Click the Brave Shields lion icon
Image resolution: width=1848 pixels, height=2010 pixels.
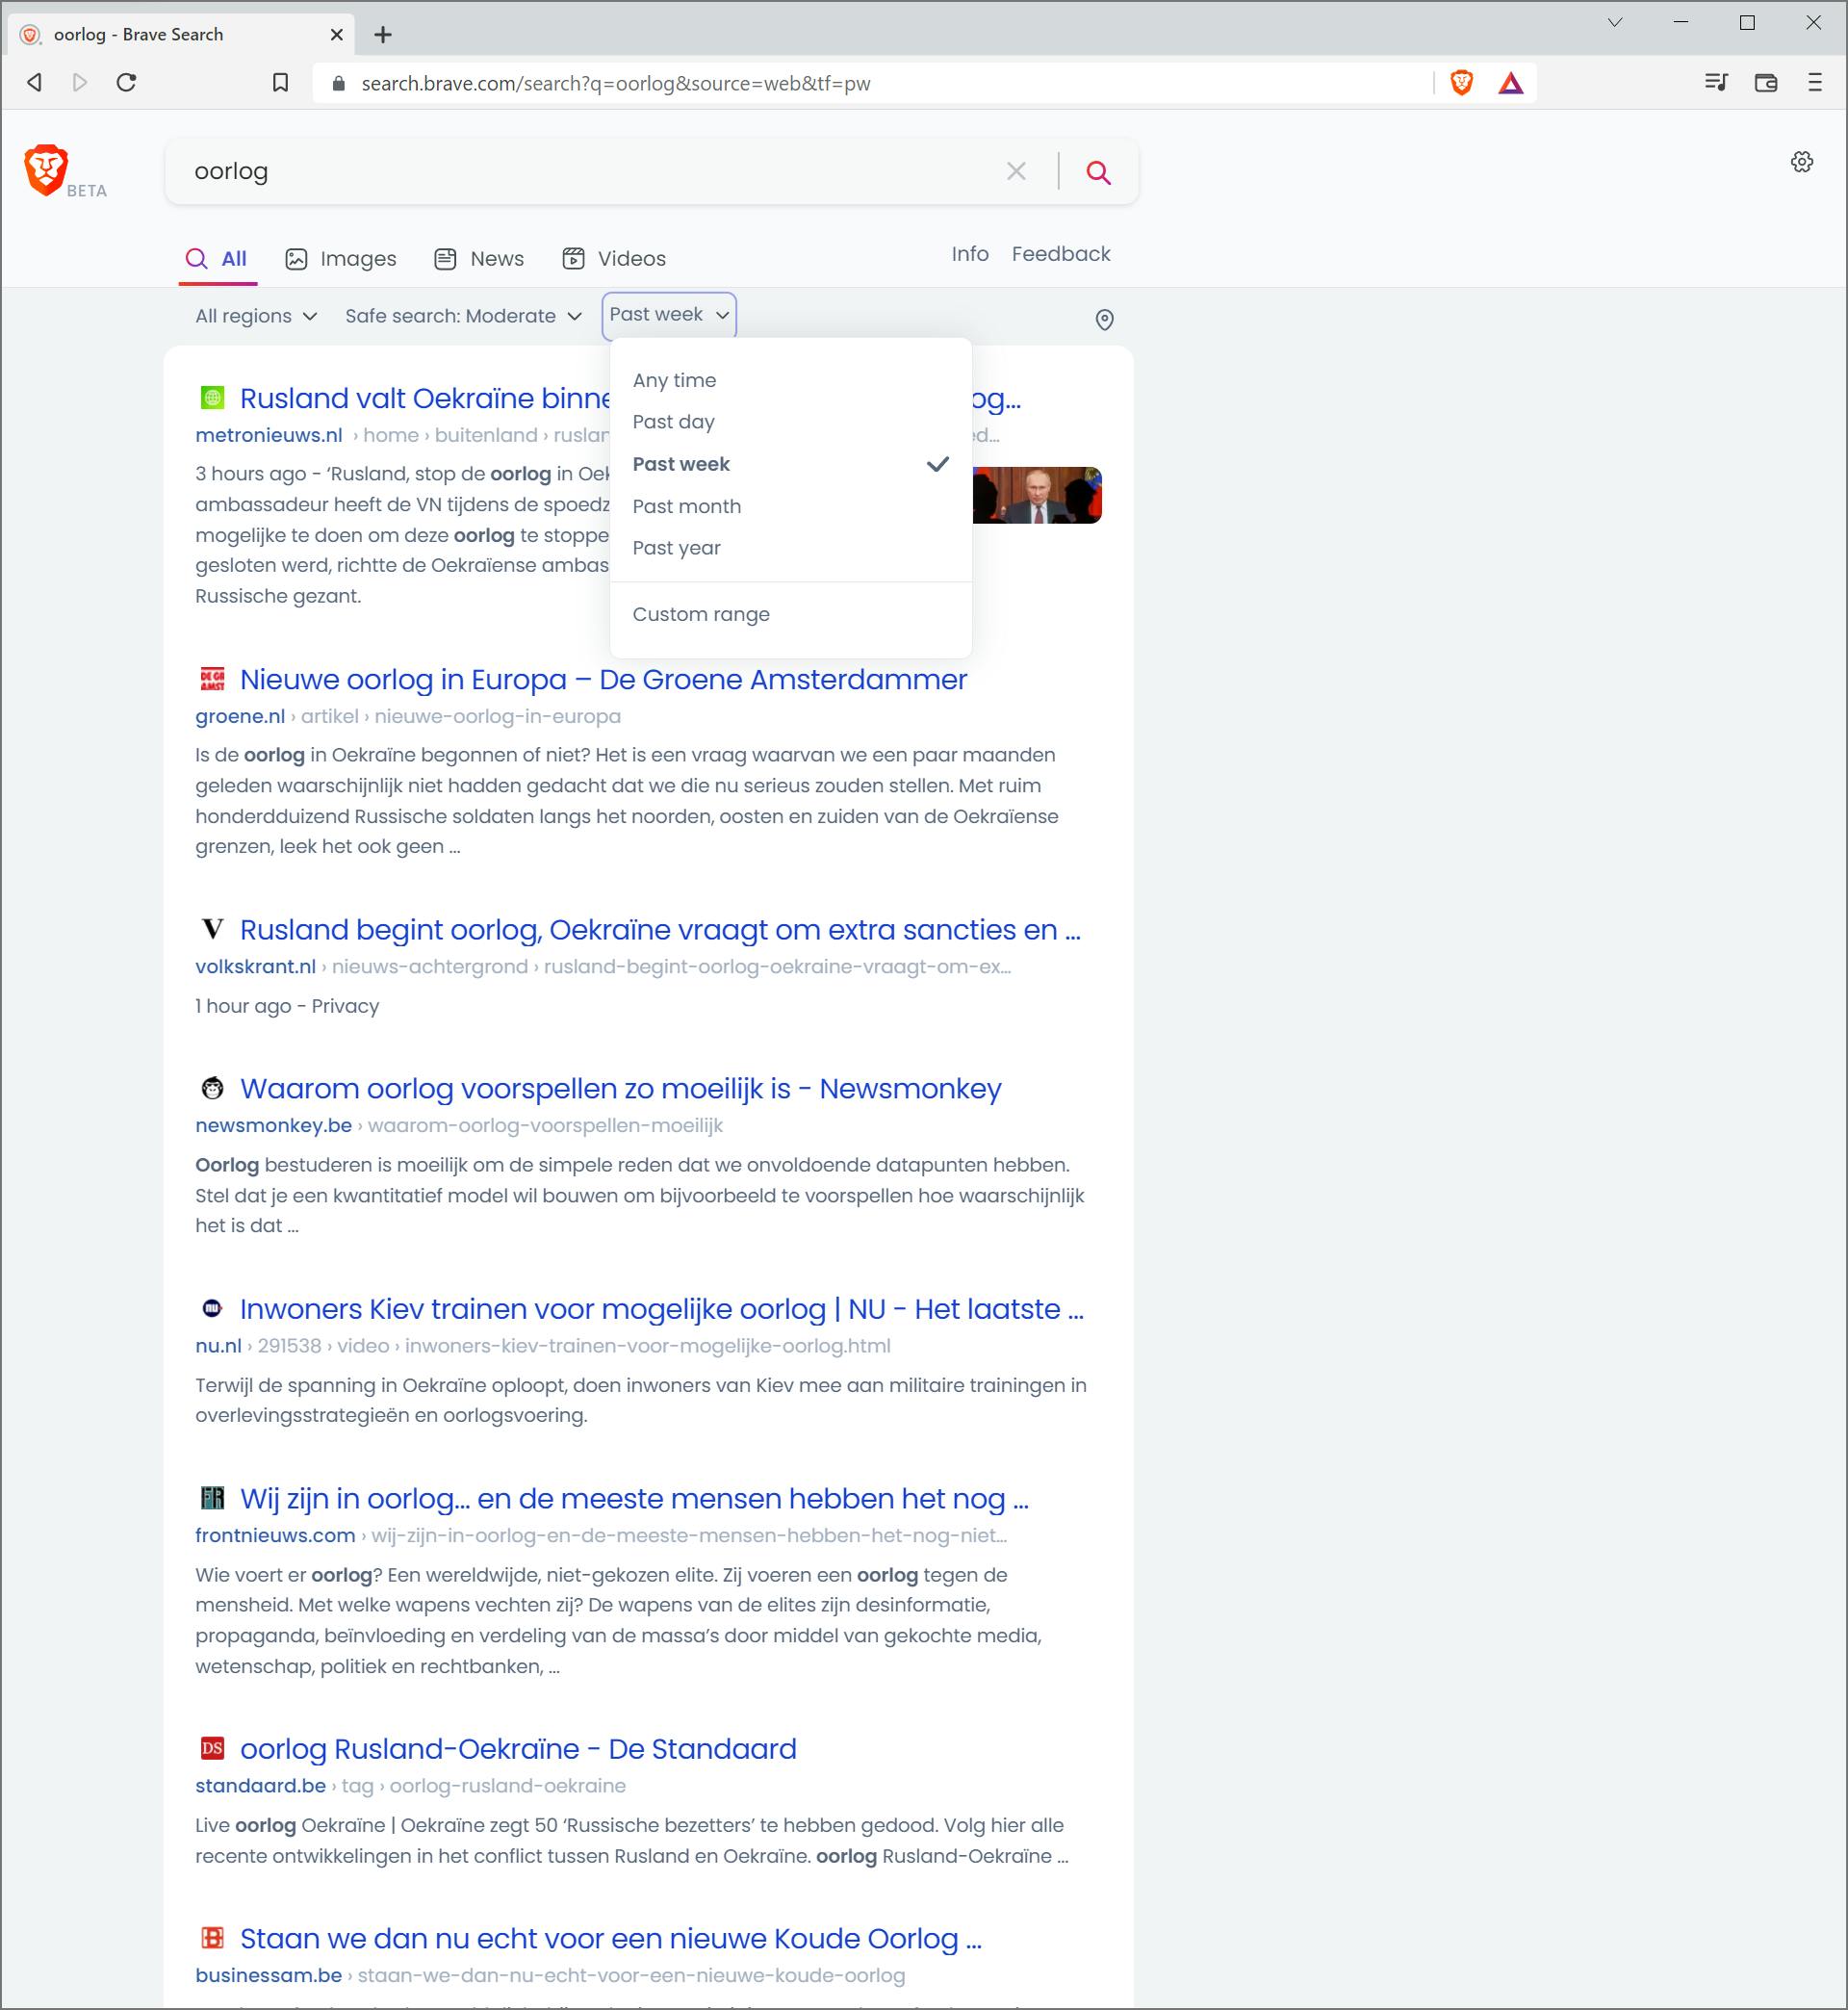coord(1461,83)
